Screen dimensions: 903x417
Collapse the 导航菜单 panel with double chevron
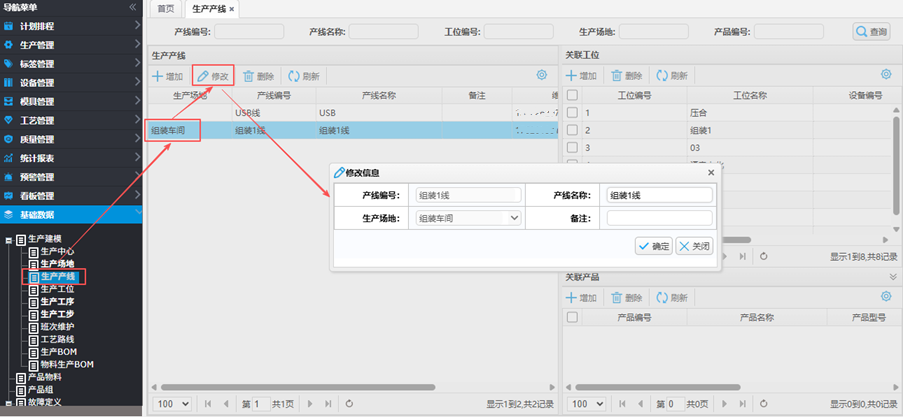tap(133, 7)
